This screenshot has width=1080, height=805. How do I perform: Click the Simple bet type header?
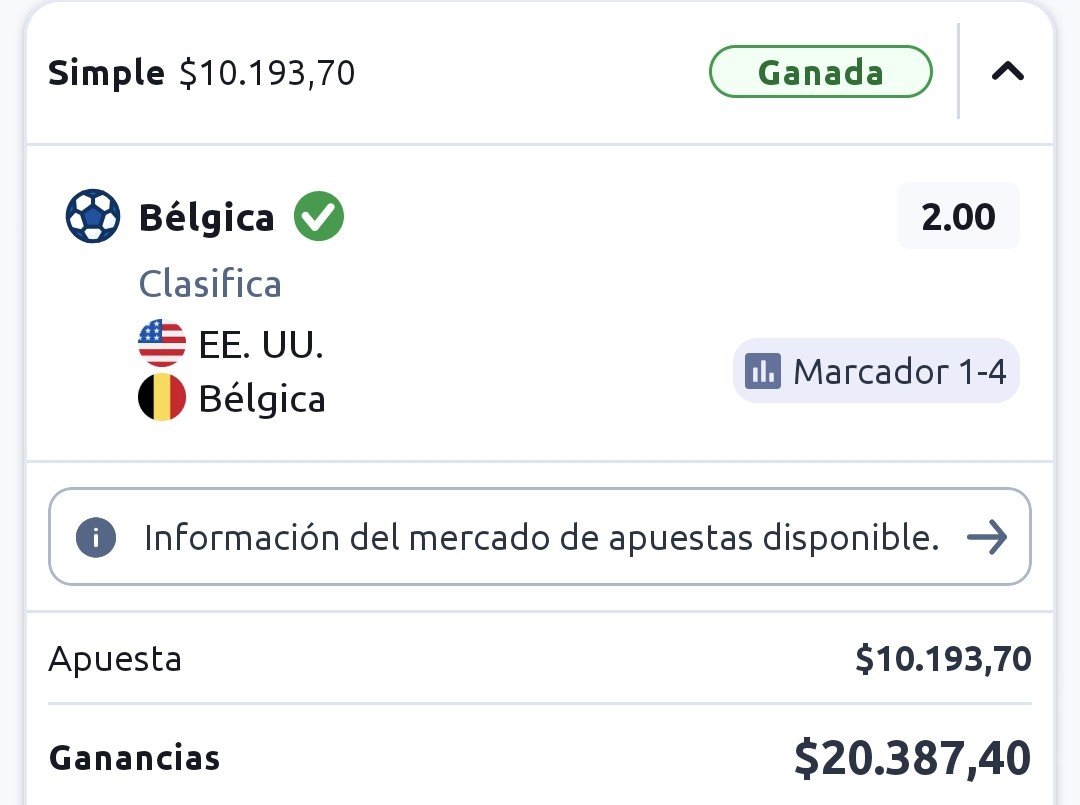pyautogui.click(x=106, y=72)
